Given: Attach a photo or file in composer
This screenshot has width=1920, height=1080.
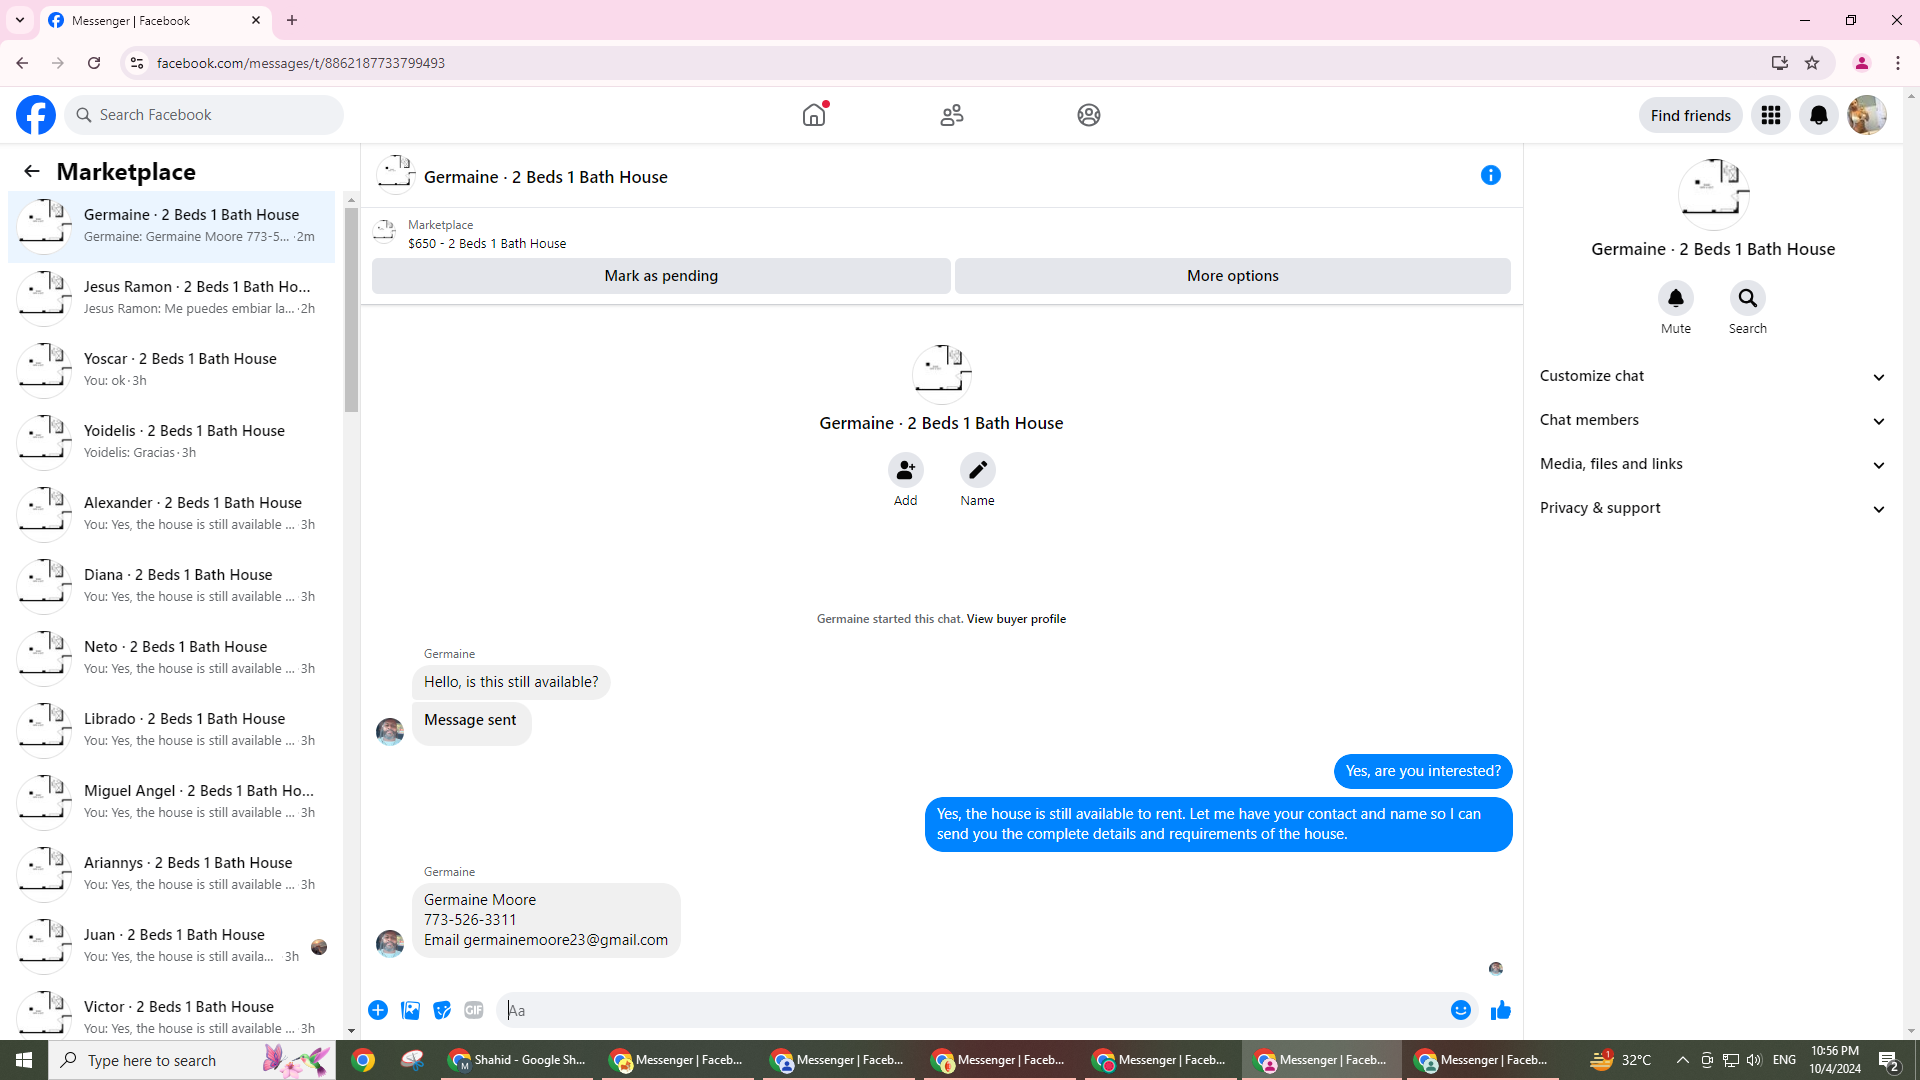Looking at the screenshot, I should point(410,1010).
